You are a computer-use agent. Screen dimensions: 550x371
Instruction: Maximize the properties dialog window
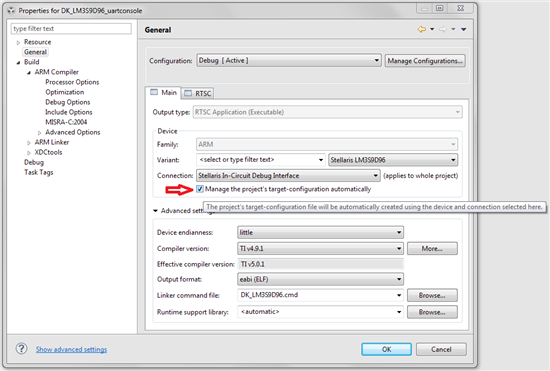440,8
